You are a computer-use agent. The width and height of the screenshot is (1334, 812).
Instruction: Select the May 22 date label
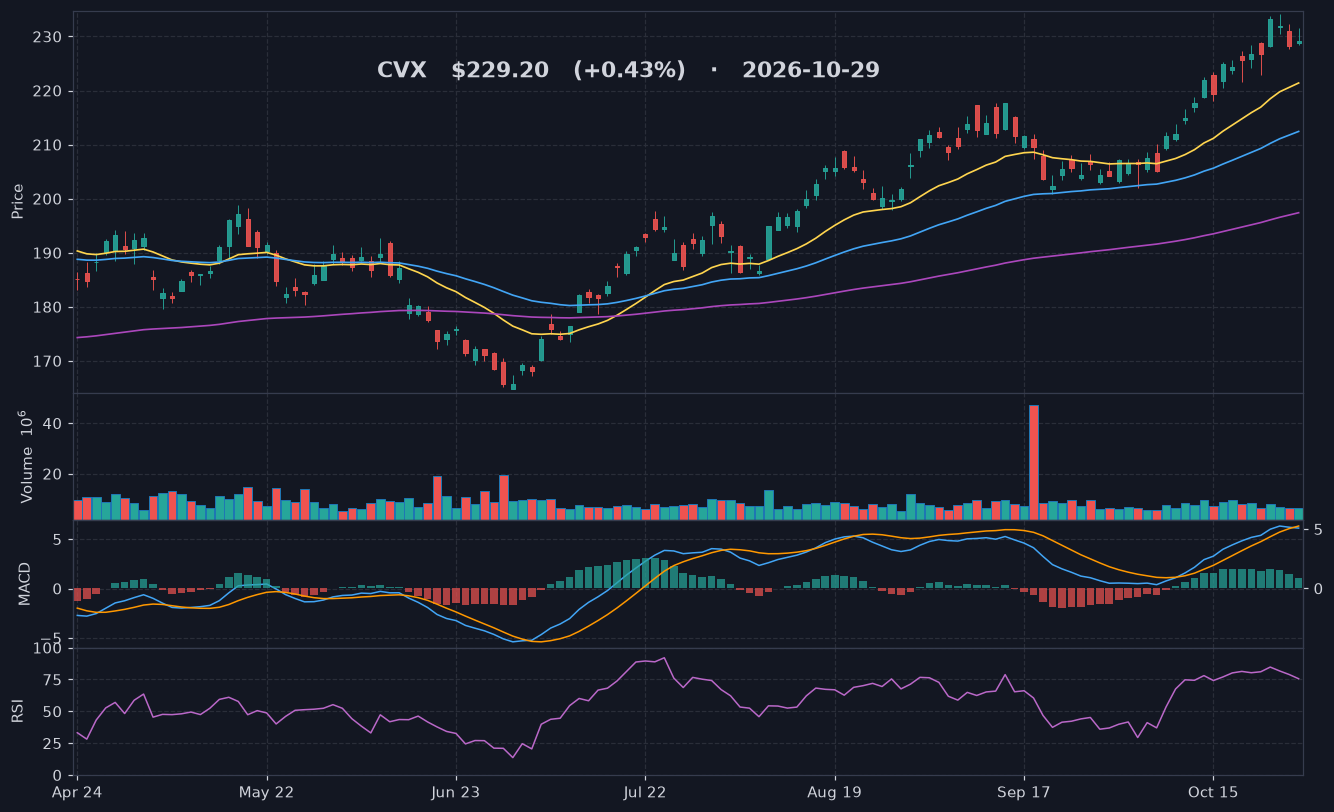[x=267, y=792]
